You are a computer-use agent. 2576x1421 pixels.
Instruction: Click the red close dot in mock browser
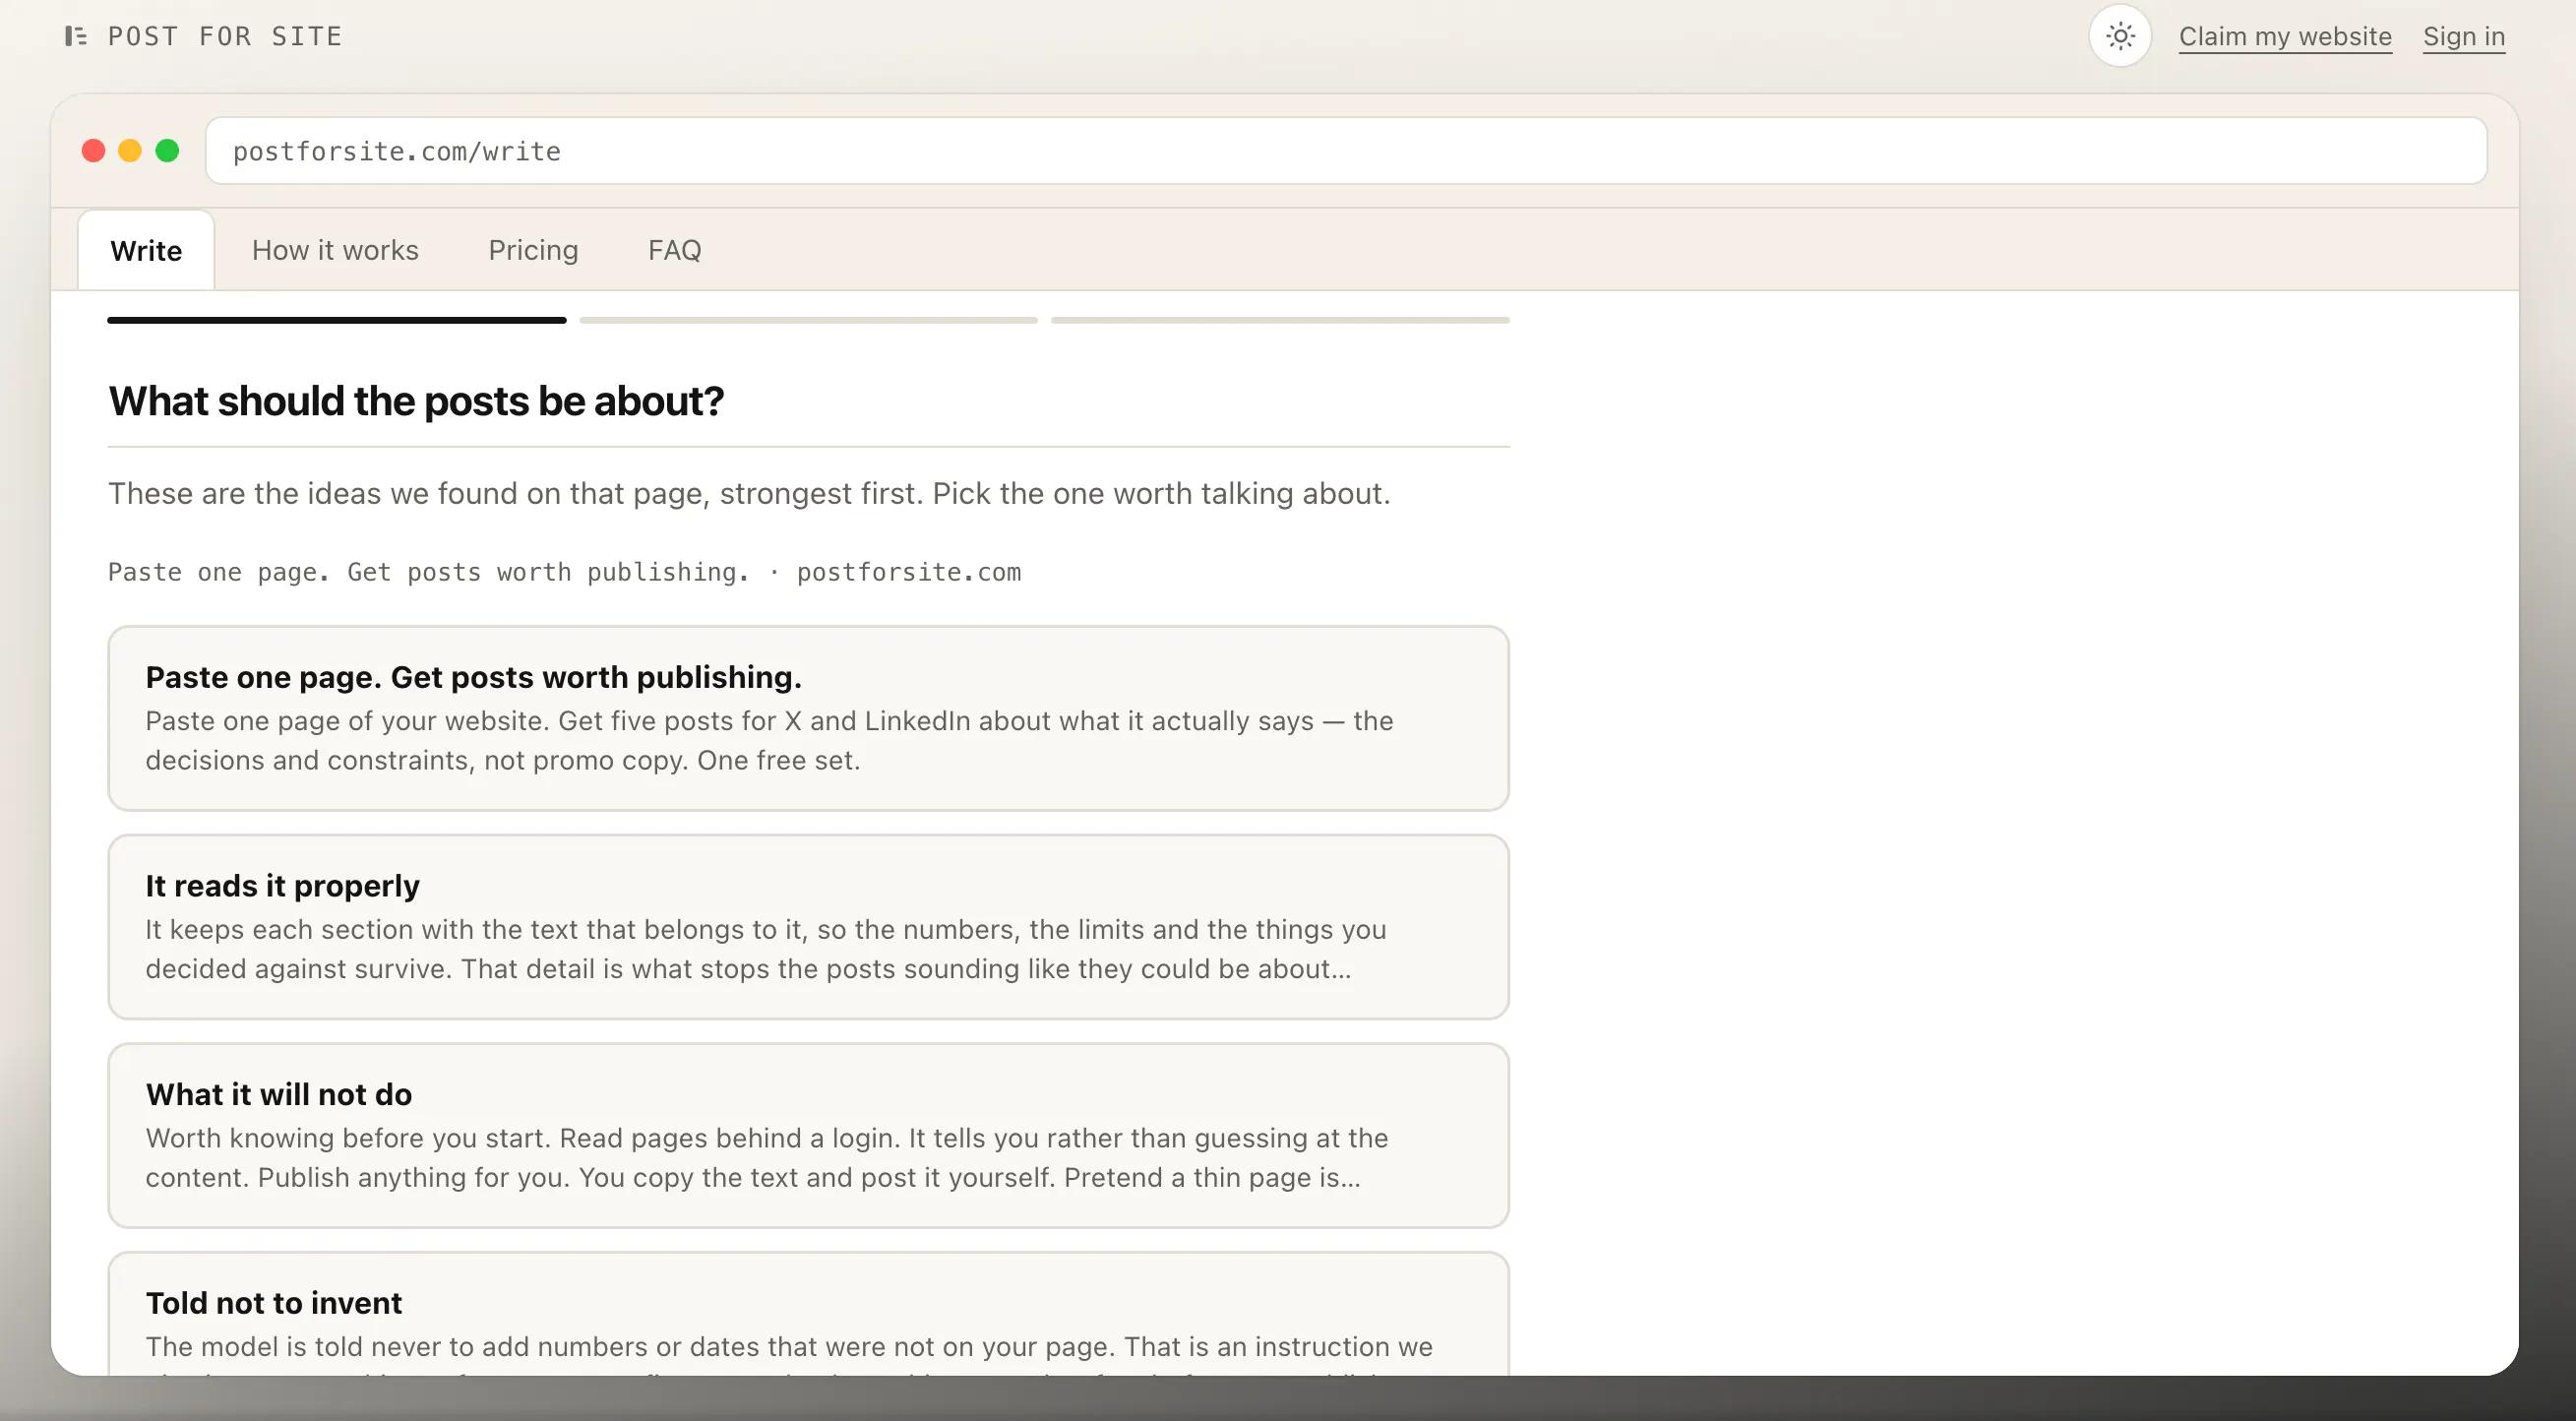point(93,151)
